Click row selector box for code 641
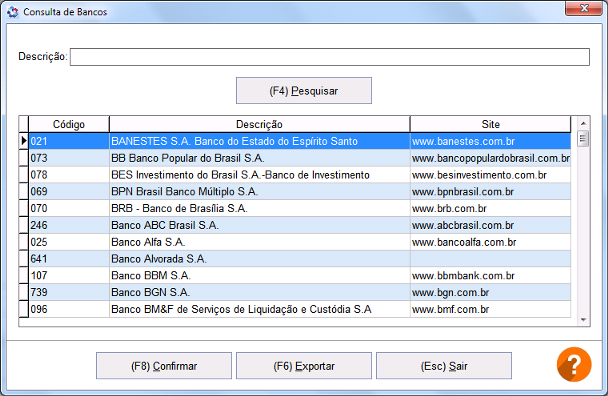608x396 pixels. click(24, 259)
